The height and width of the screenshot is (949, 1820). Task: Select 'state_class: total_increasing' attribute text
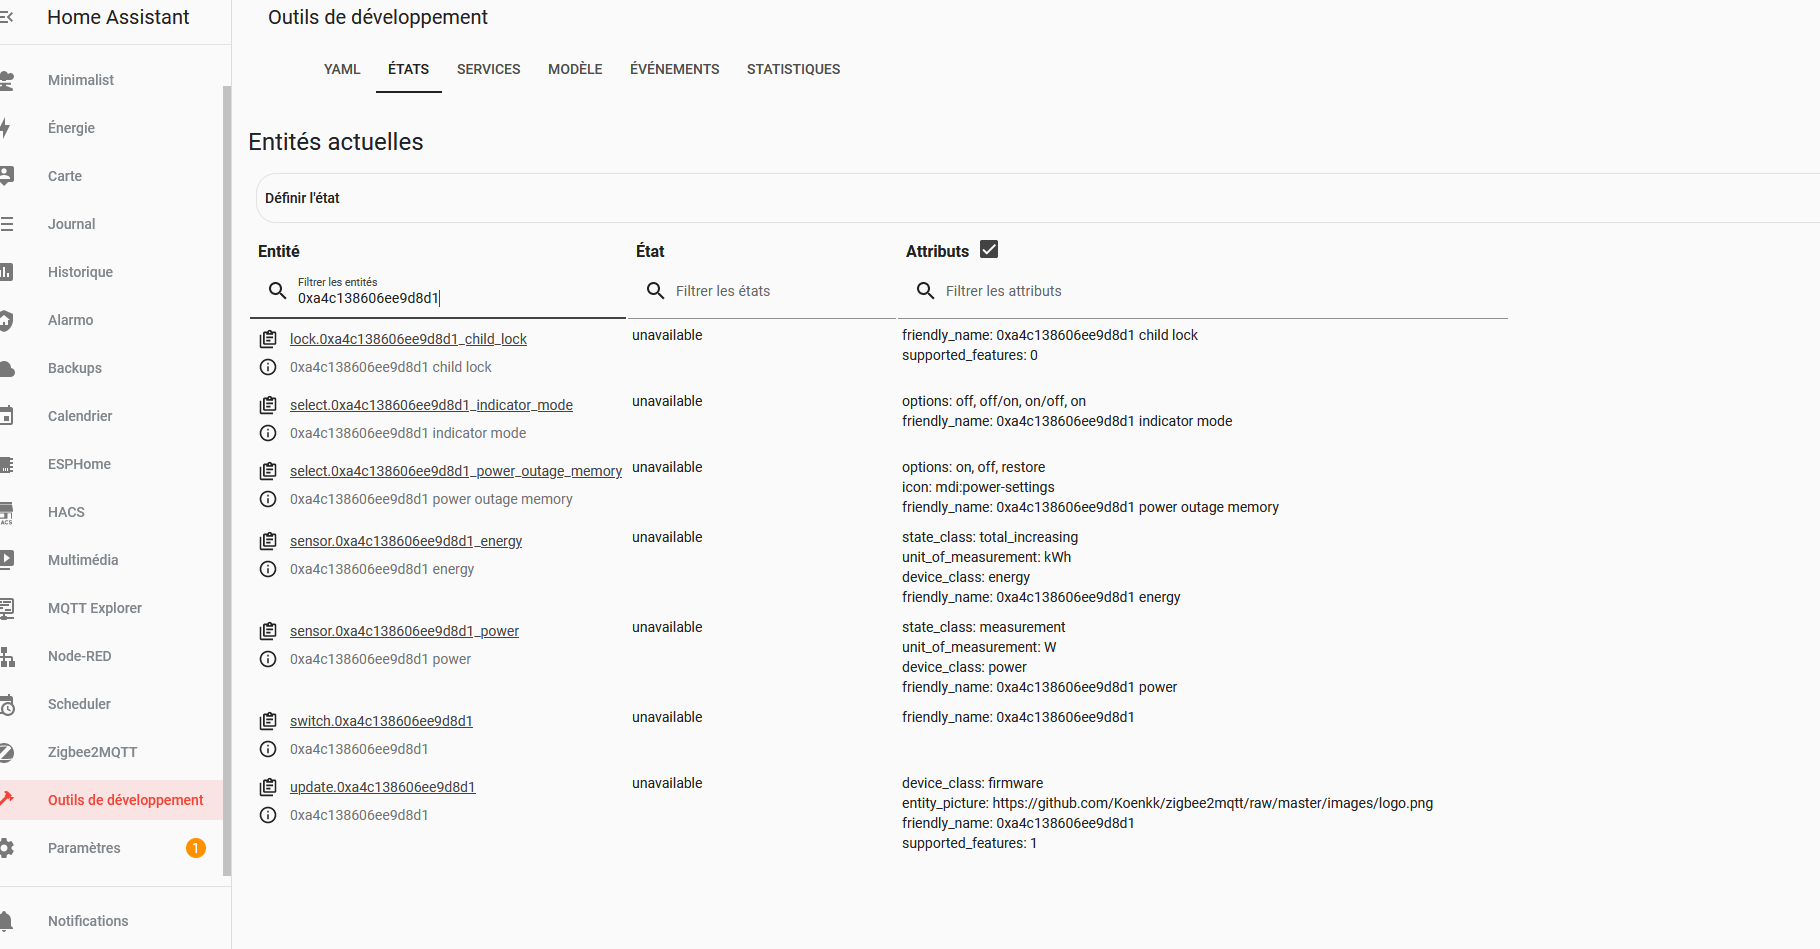coord(990,537)
